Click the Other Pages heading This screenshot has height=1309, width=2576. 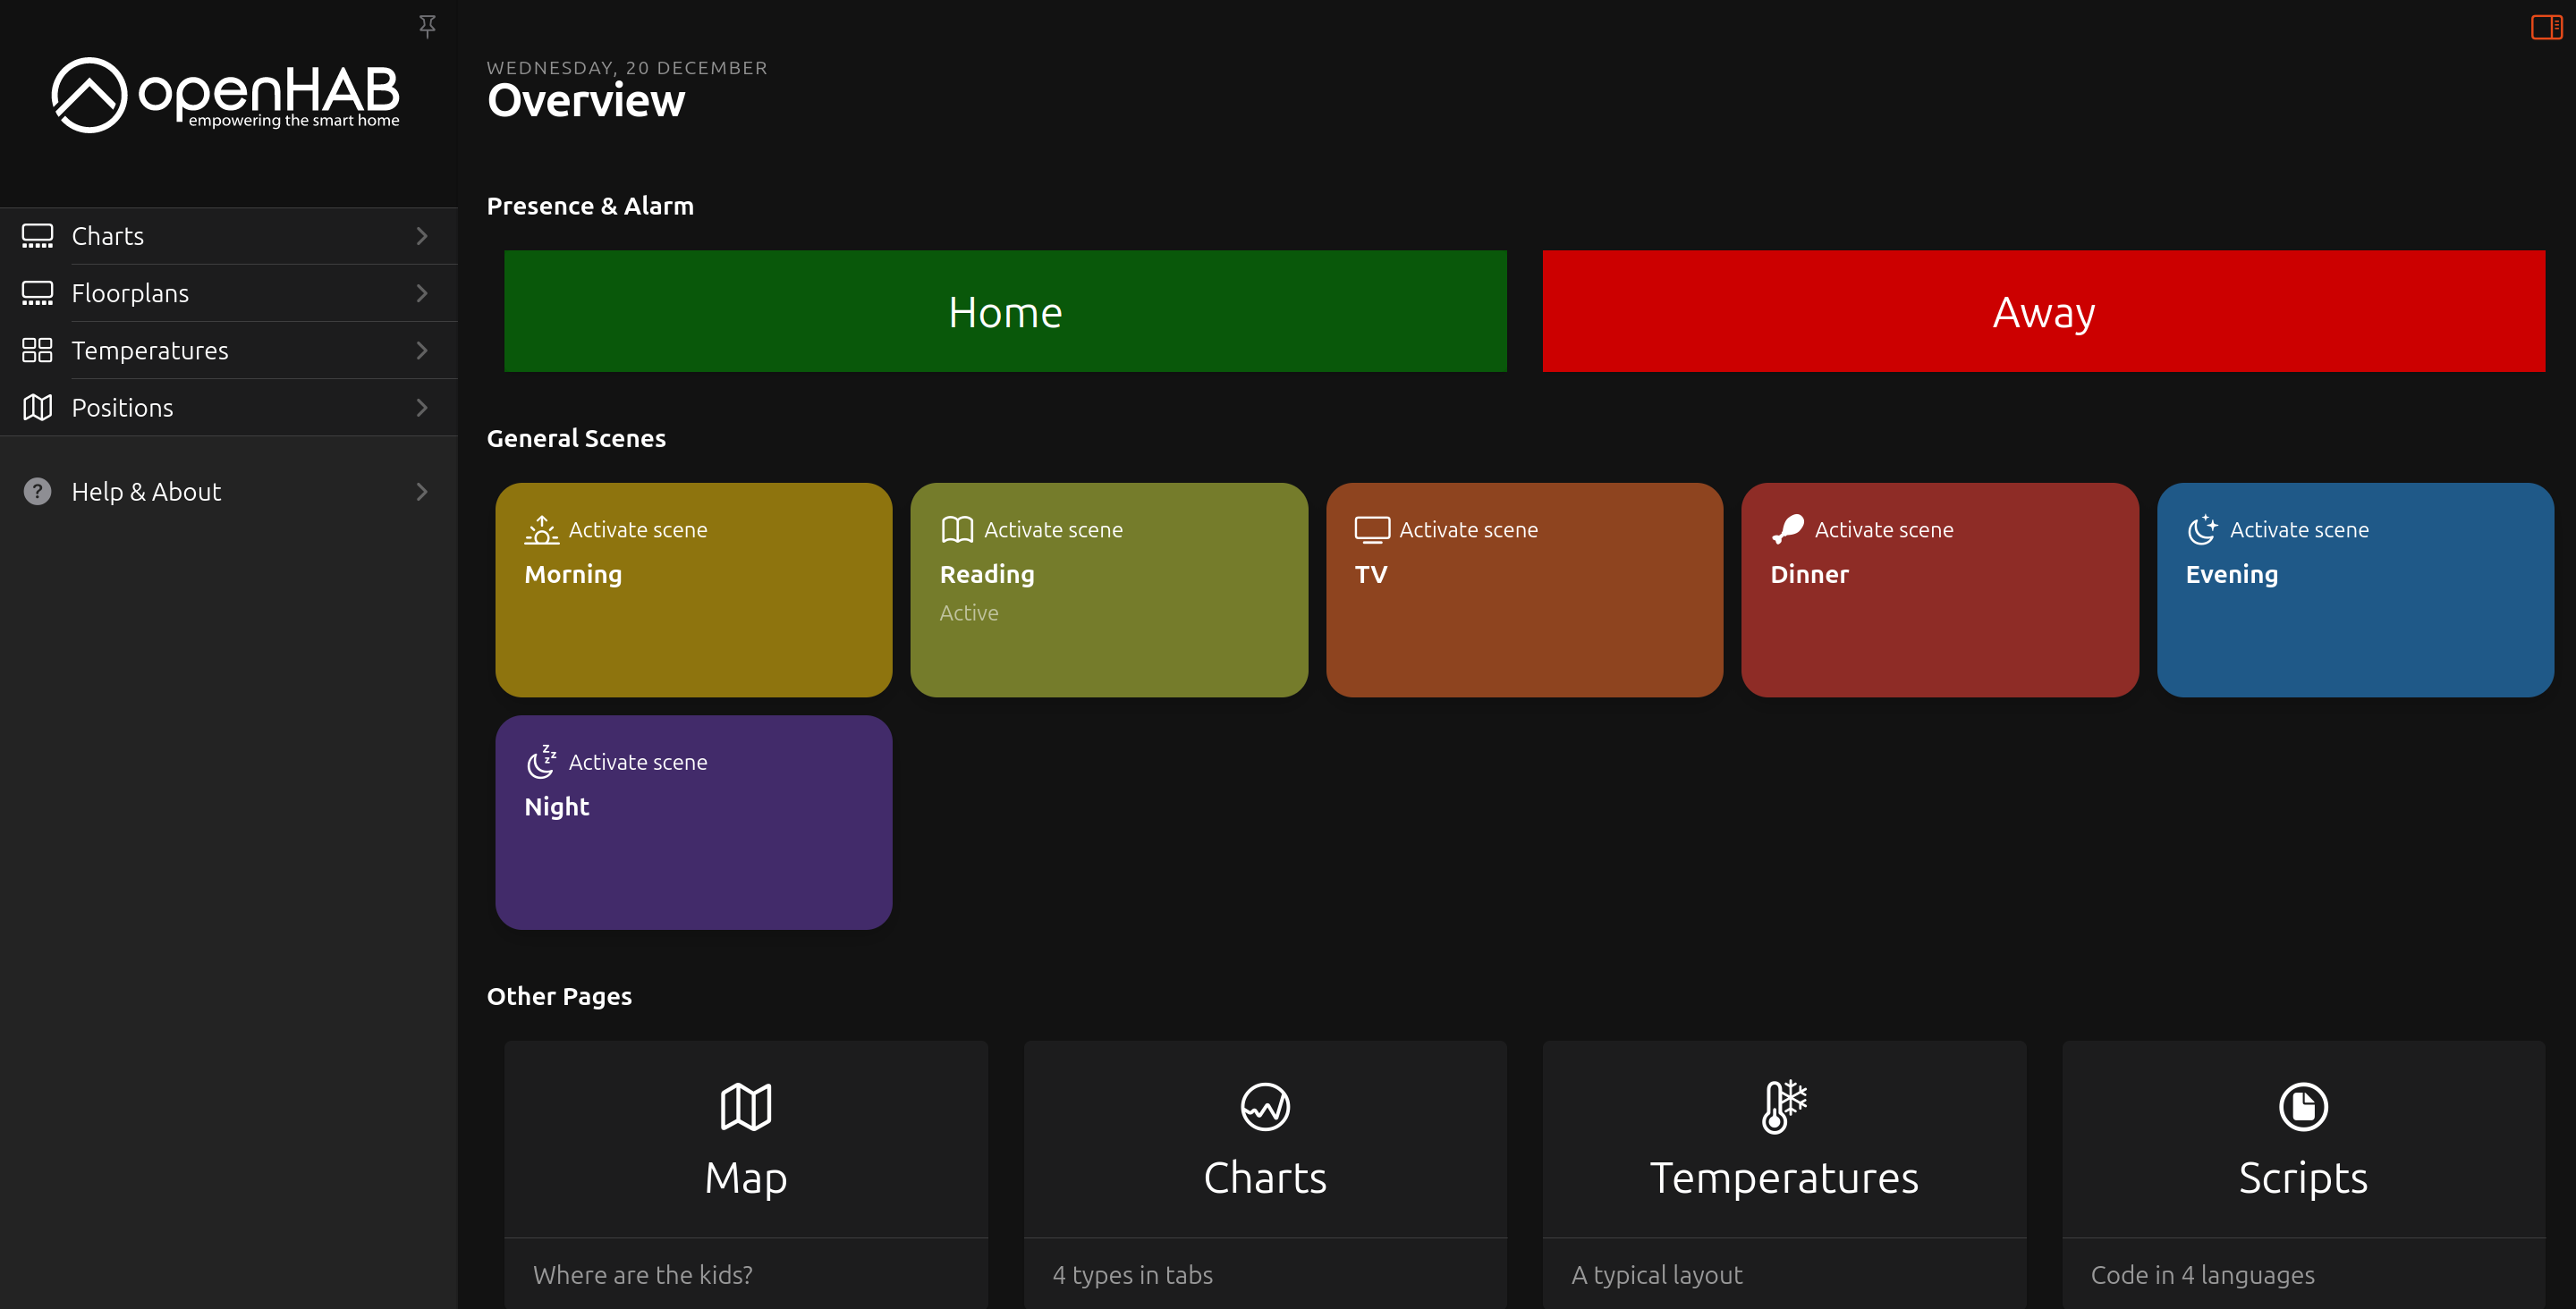[559, 995]
